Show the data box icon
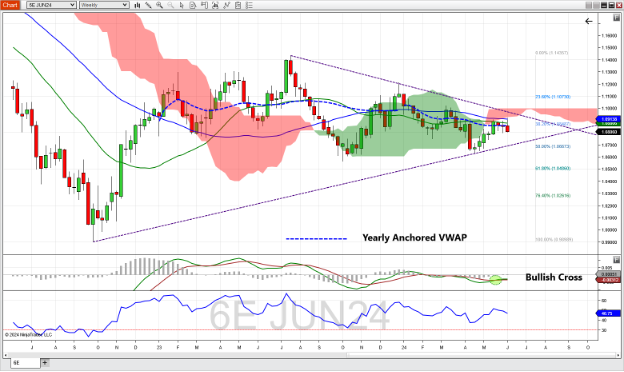This screenshot has height=372, width=624. point(193,5)
